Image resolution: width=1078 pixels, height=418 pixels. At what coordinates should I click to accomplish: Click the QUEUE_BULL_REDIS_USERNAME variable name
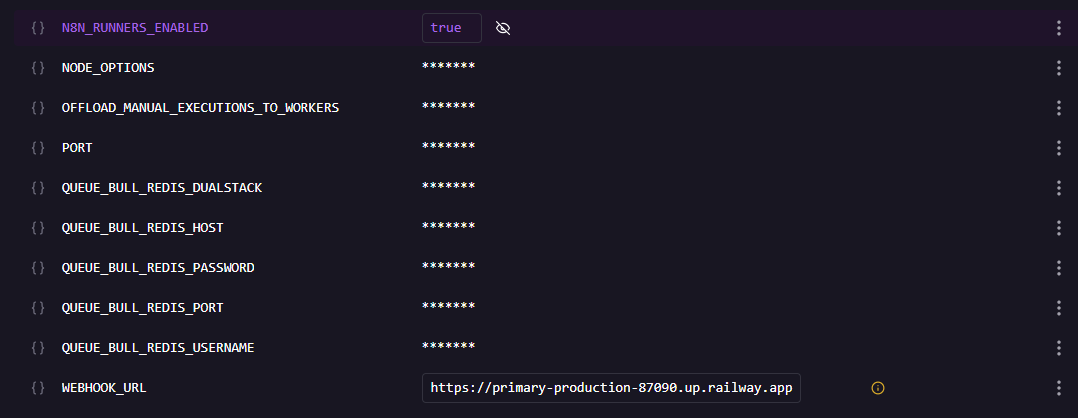158,348
